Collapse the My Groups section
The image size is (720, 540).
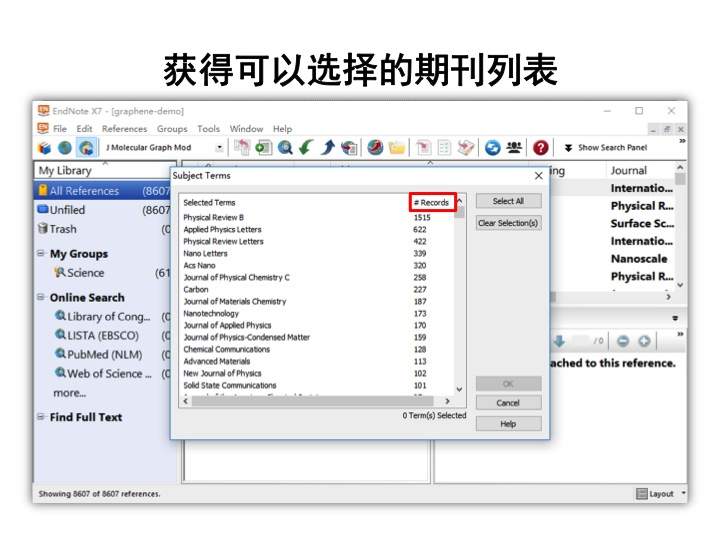point(41,253)
